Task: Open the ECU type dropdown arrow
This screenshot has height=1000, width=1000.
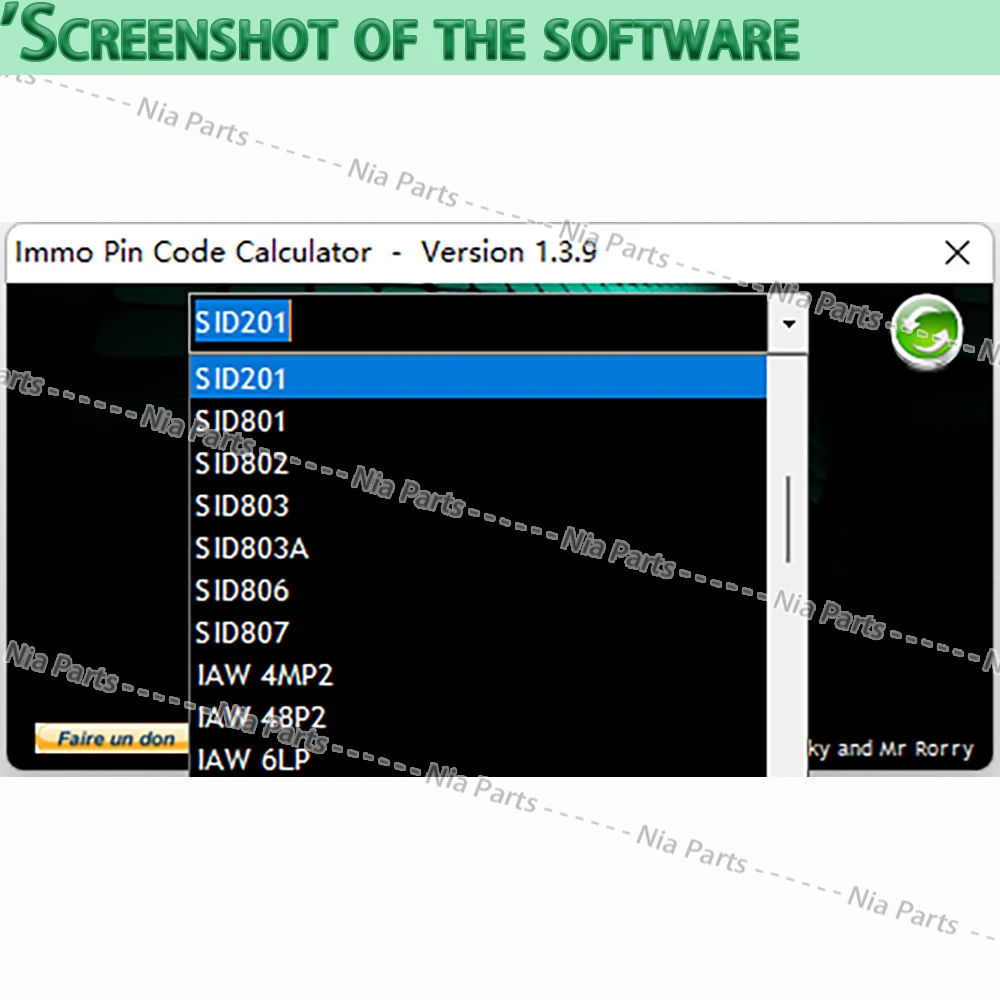Action: (x=788, y=323)
